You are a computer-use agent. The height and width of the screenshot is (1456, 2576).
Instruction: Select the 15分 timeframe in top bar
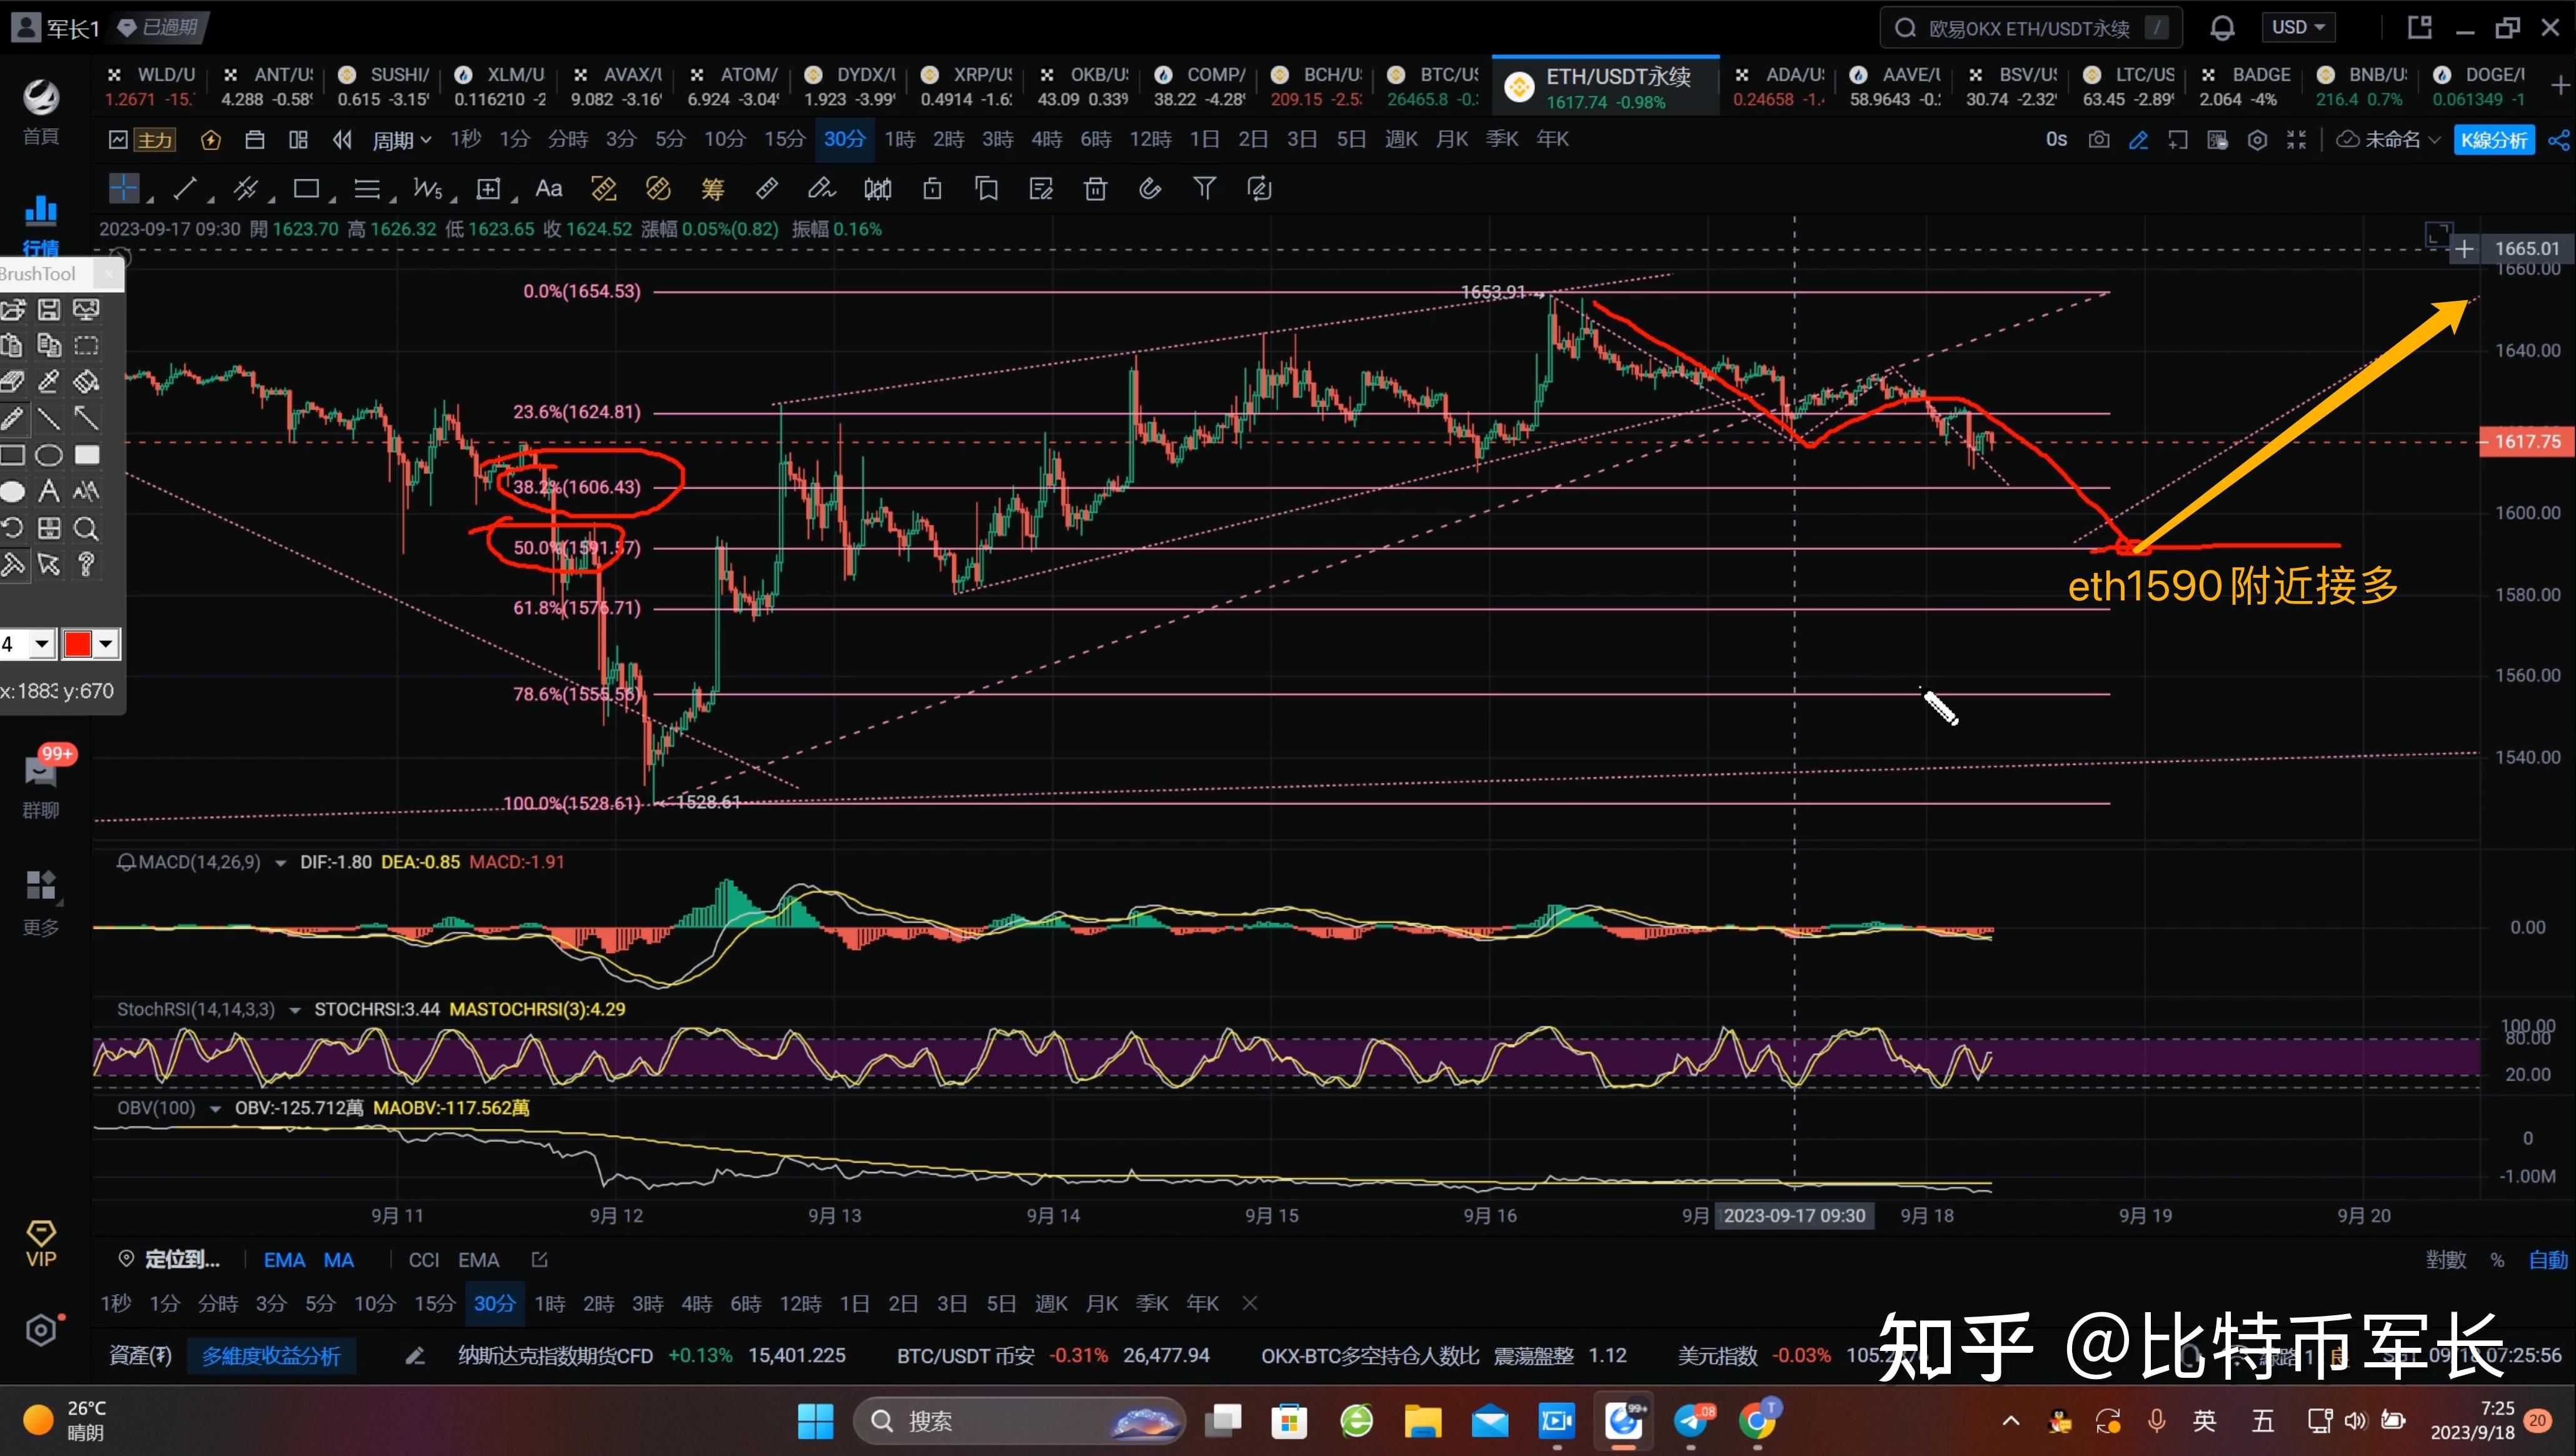pos(784,140)
